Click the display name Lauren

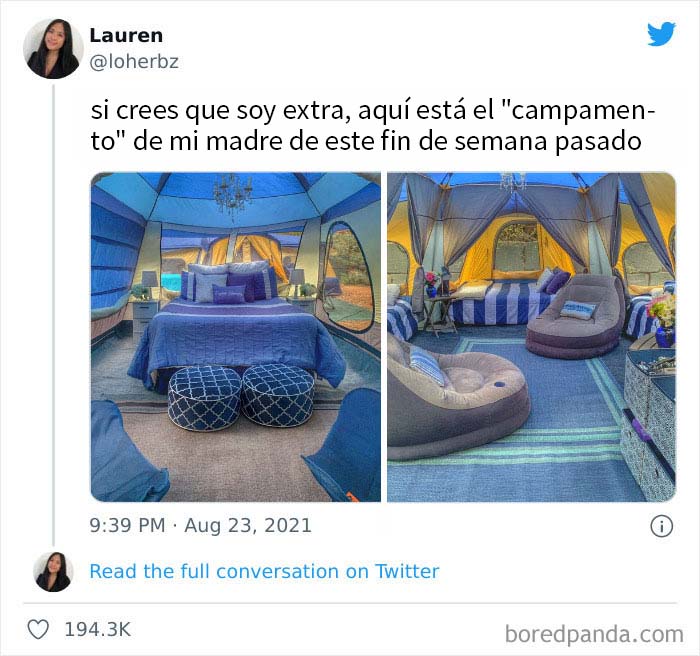click(x=126, y=36)
